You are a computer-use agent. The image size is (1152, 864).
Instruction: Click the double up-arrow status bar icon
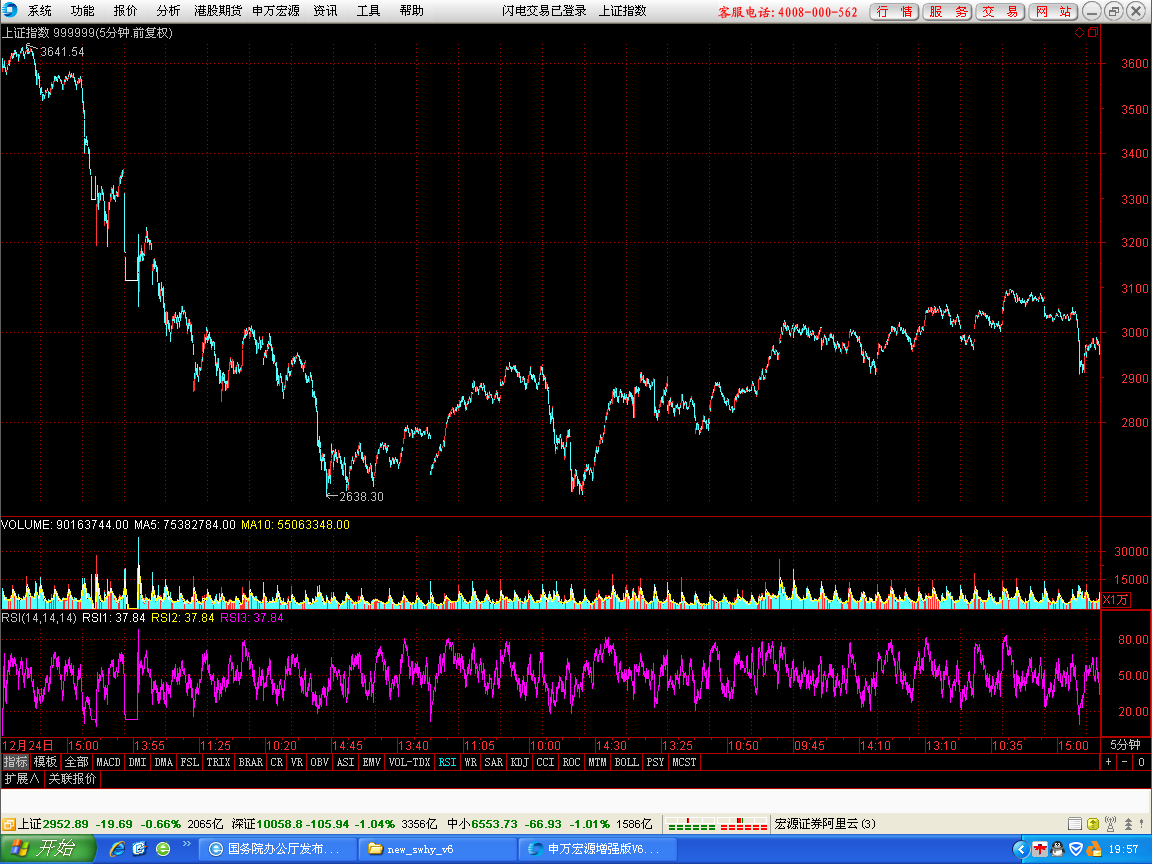tap(1128, 824)
